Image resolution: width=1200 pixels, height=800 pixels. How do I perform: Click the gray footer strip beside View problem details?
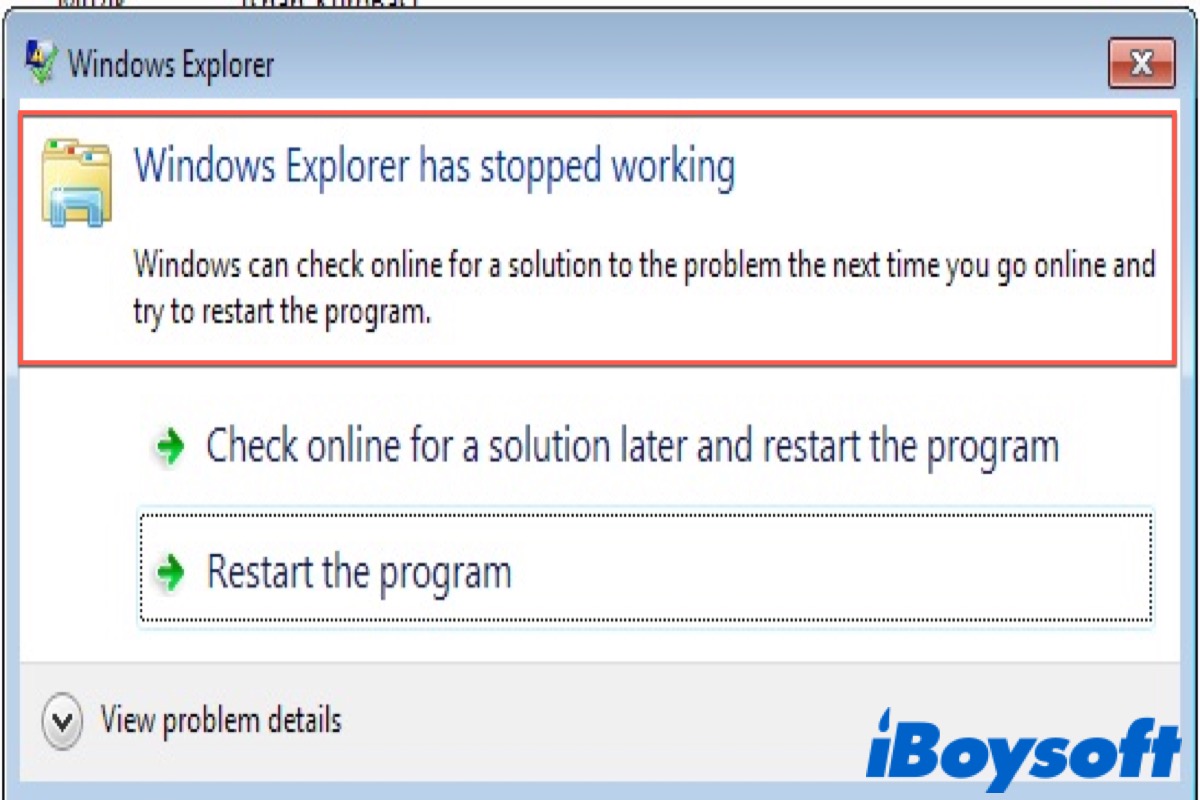coord(600,722)
